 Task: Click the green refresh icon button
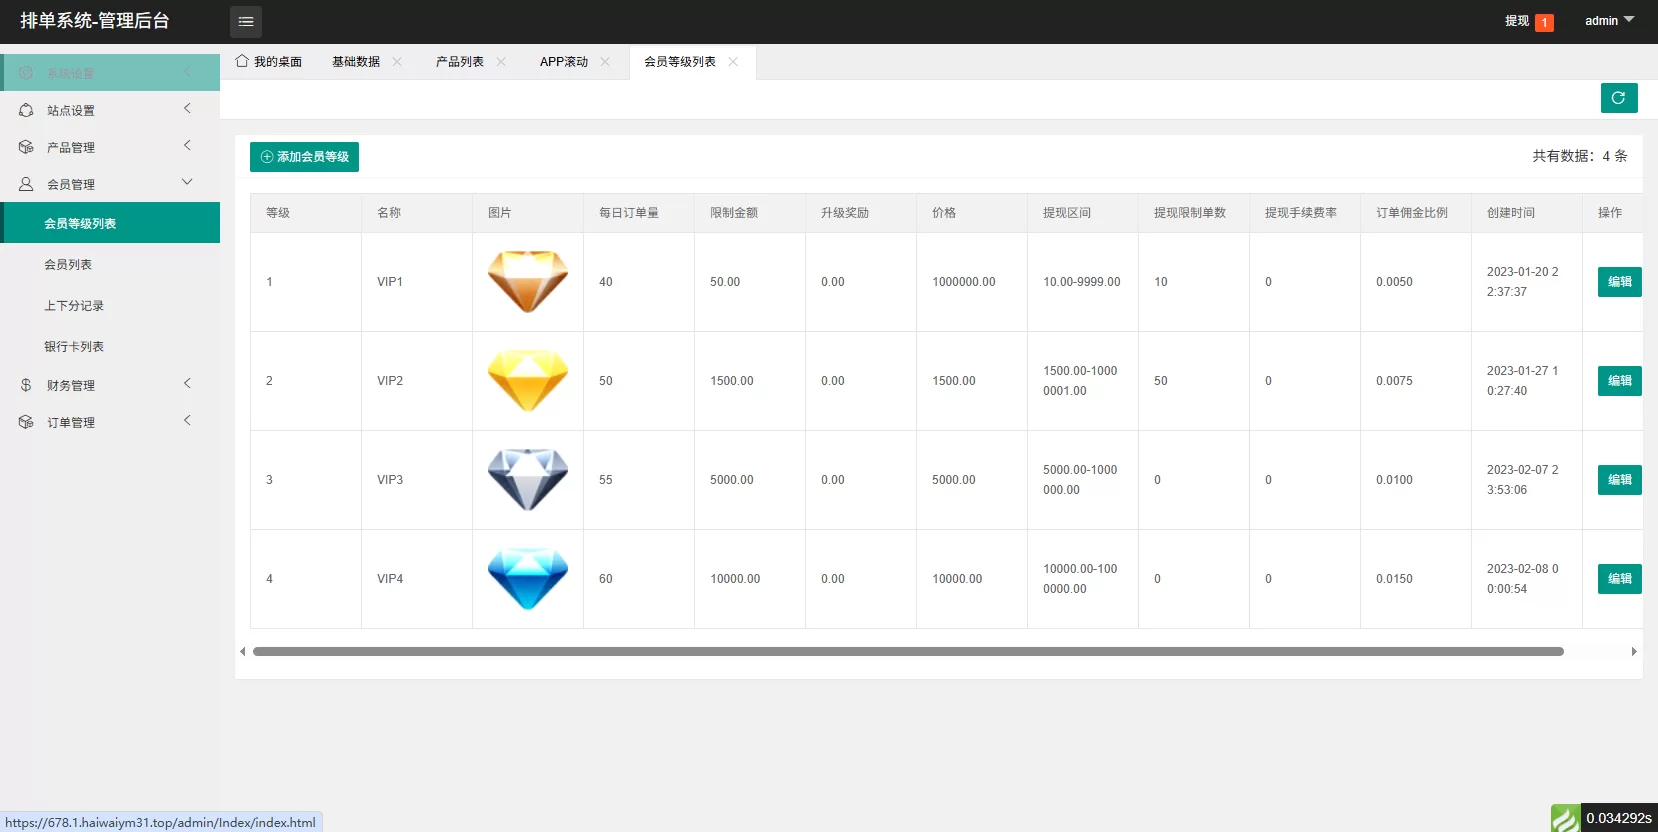(1618, 98)
